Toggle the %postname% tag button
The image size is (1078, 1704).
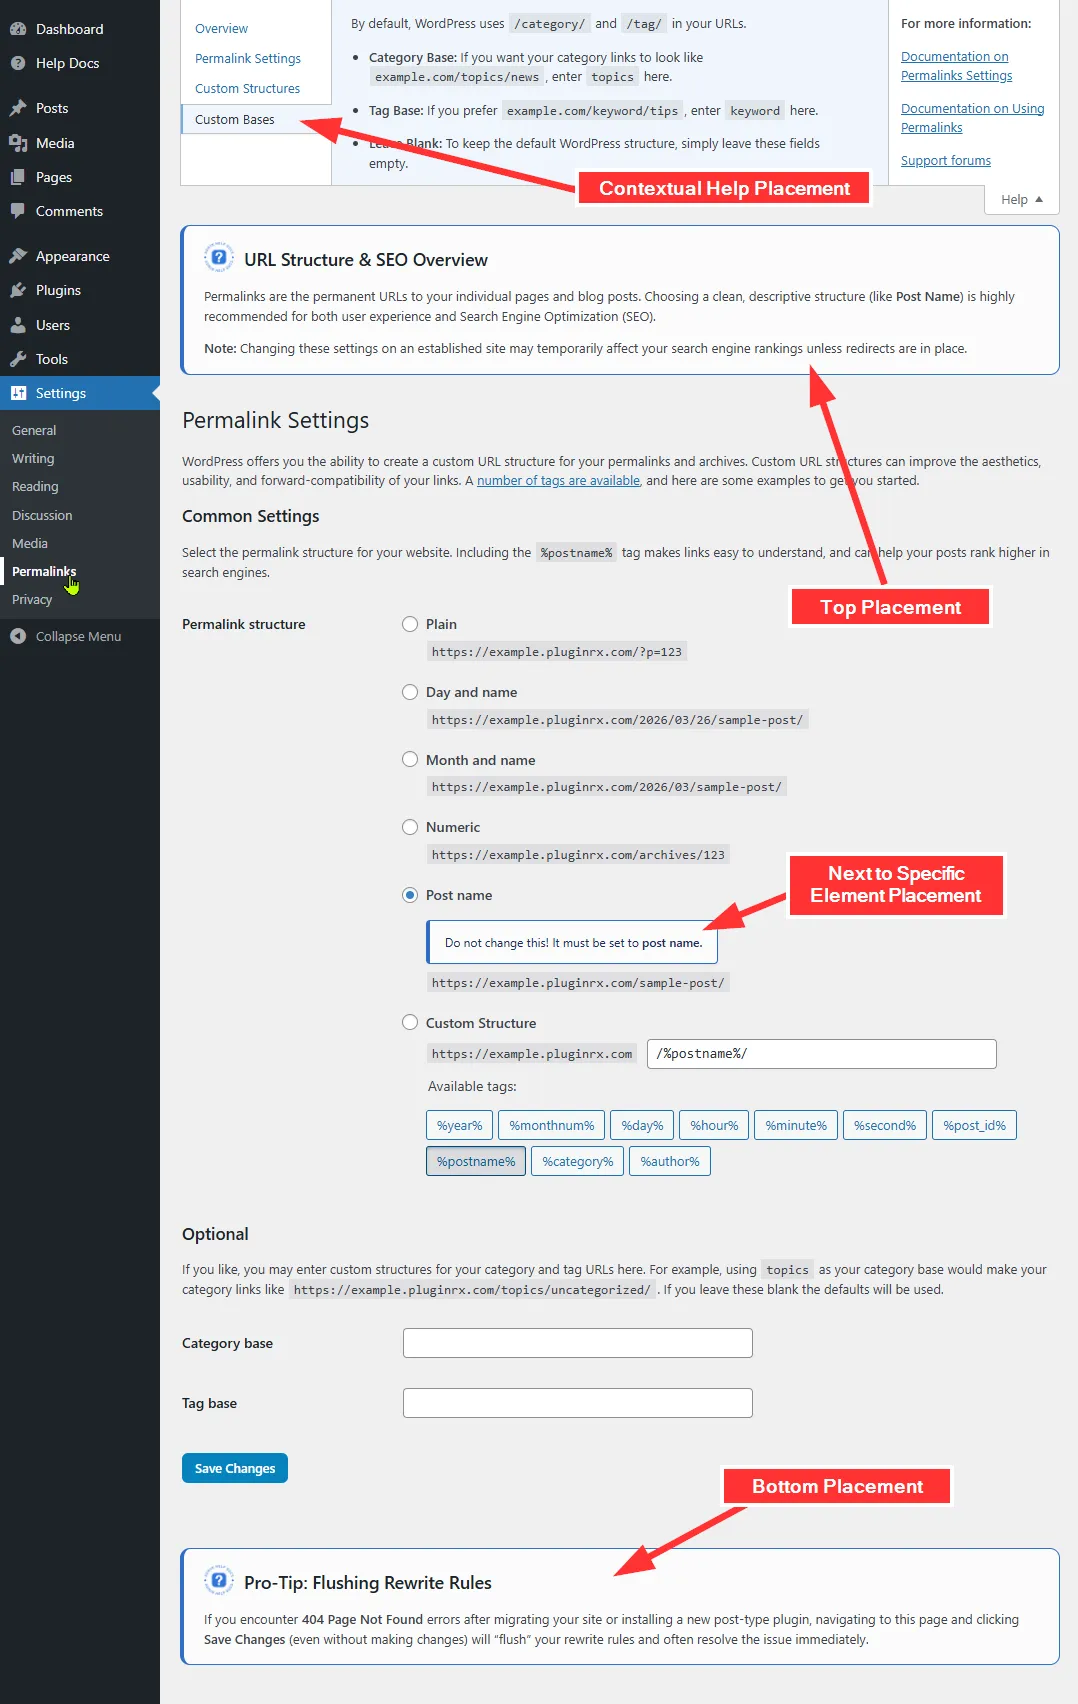(x=476, y=1161)
